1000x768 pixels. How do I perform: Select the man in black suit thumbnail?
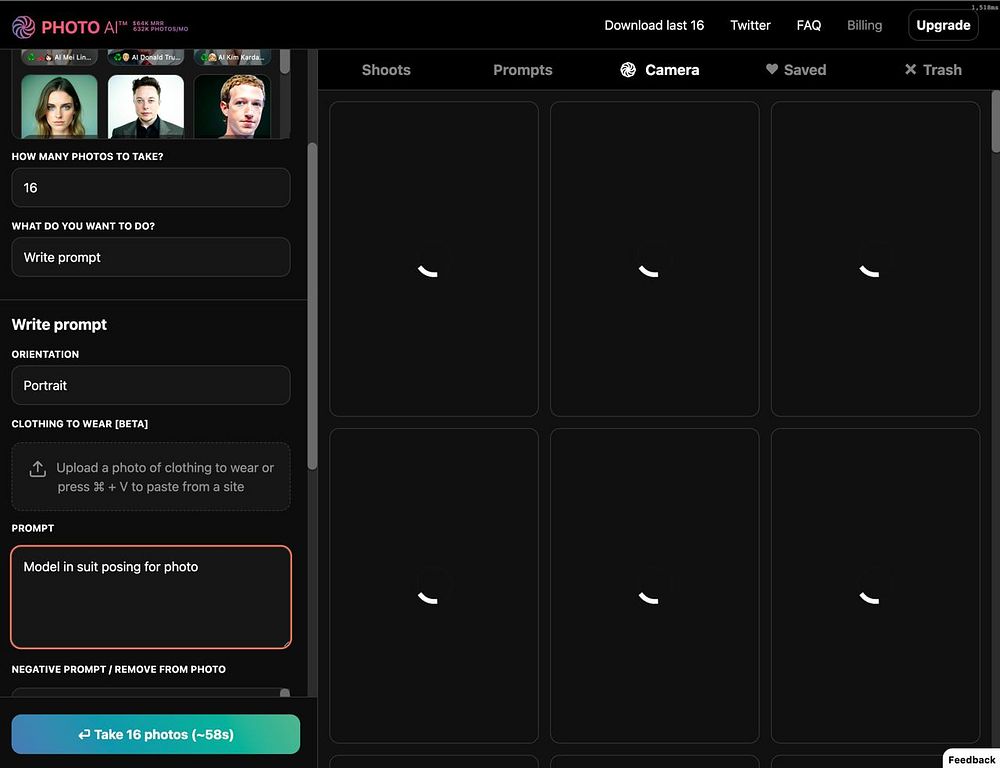click(x=146, y=107)
